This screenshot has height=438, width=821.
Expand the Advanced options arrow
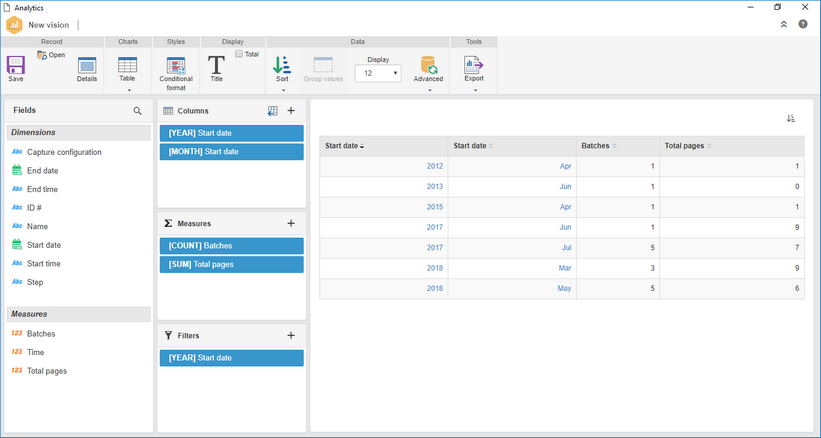pos(430,90)
